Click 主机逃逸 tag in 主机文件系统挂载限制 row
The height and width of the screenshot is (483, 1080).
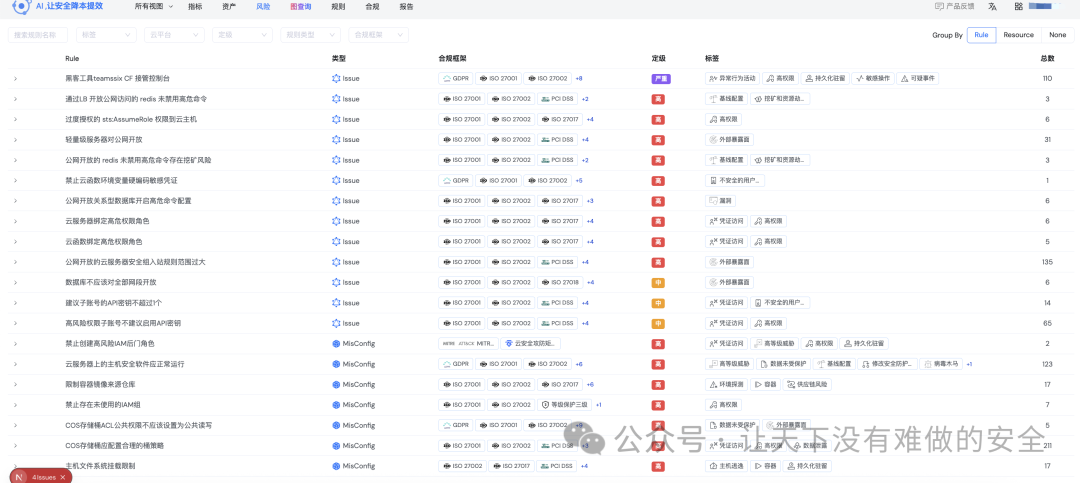tap(727, 466)
